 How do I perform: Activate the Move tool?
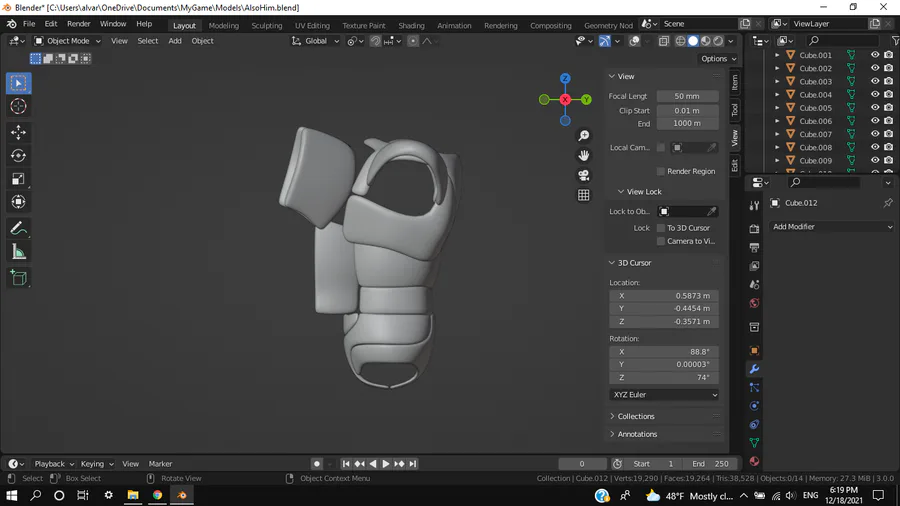[x=18, y=132]
